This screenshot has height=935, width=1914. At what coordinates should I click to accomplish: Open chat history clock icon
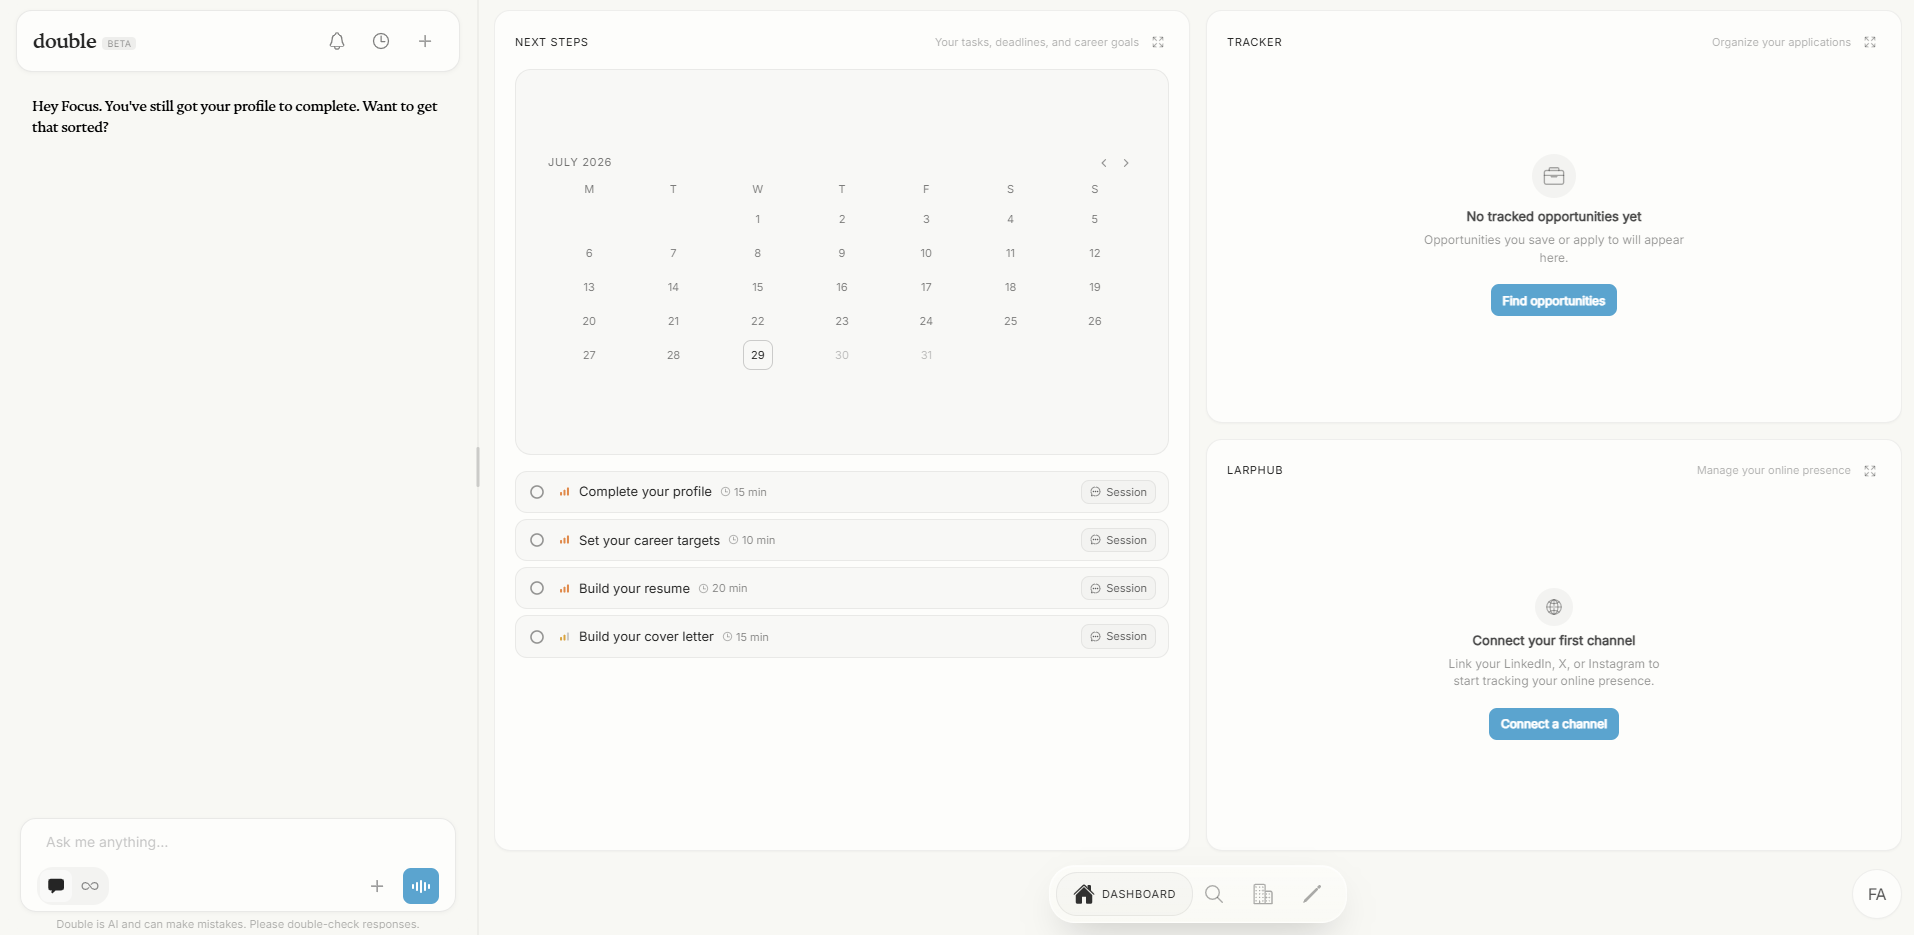click(x=381, y=41)
